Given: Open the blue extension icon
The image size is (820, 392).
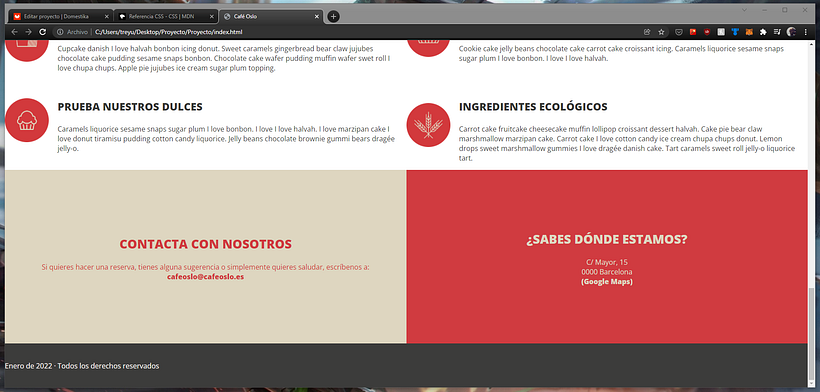Looking at the screenshot, I should coord(735,32).
